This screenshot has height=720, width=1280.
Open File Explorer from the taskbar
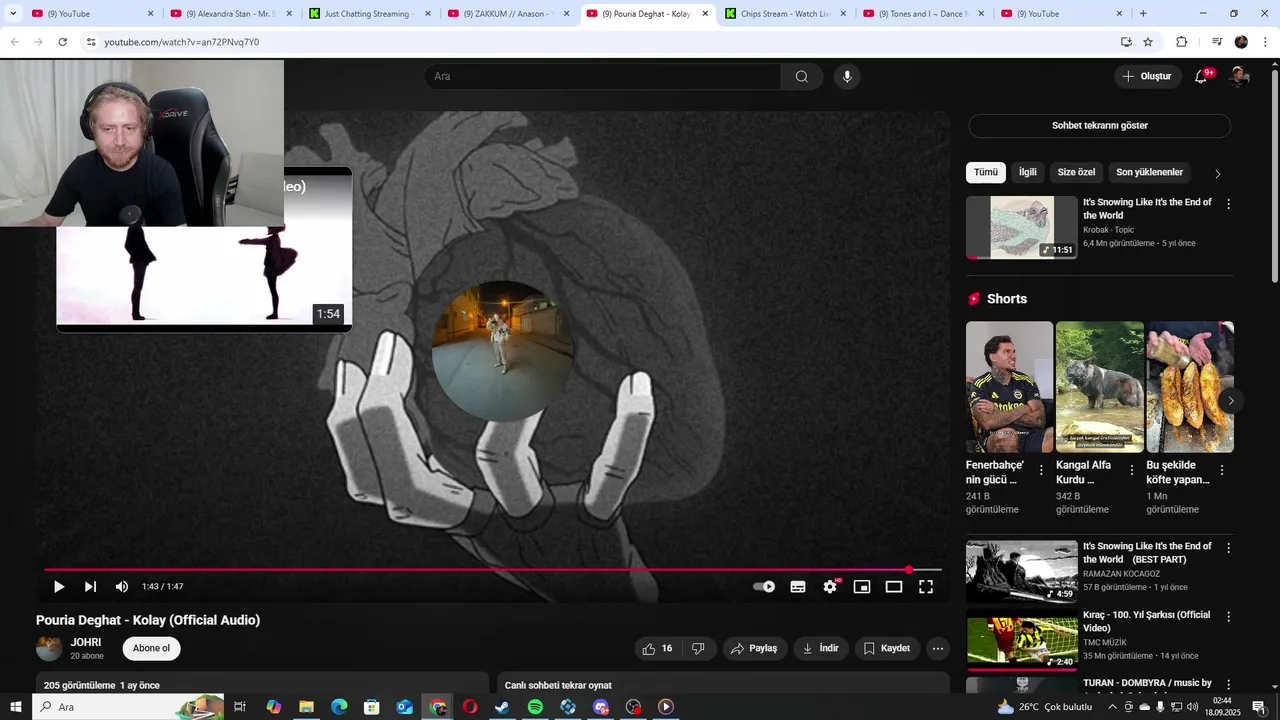(306, 707)
